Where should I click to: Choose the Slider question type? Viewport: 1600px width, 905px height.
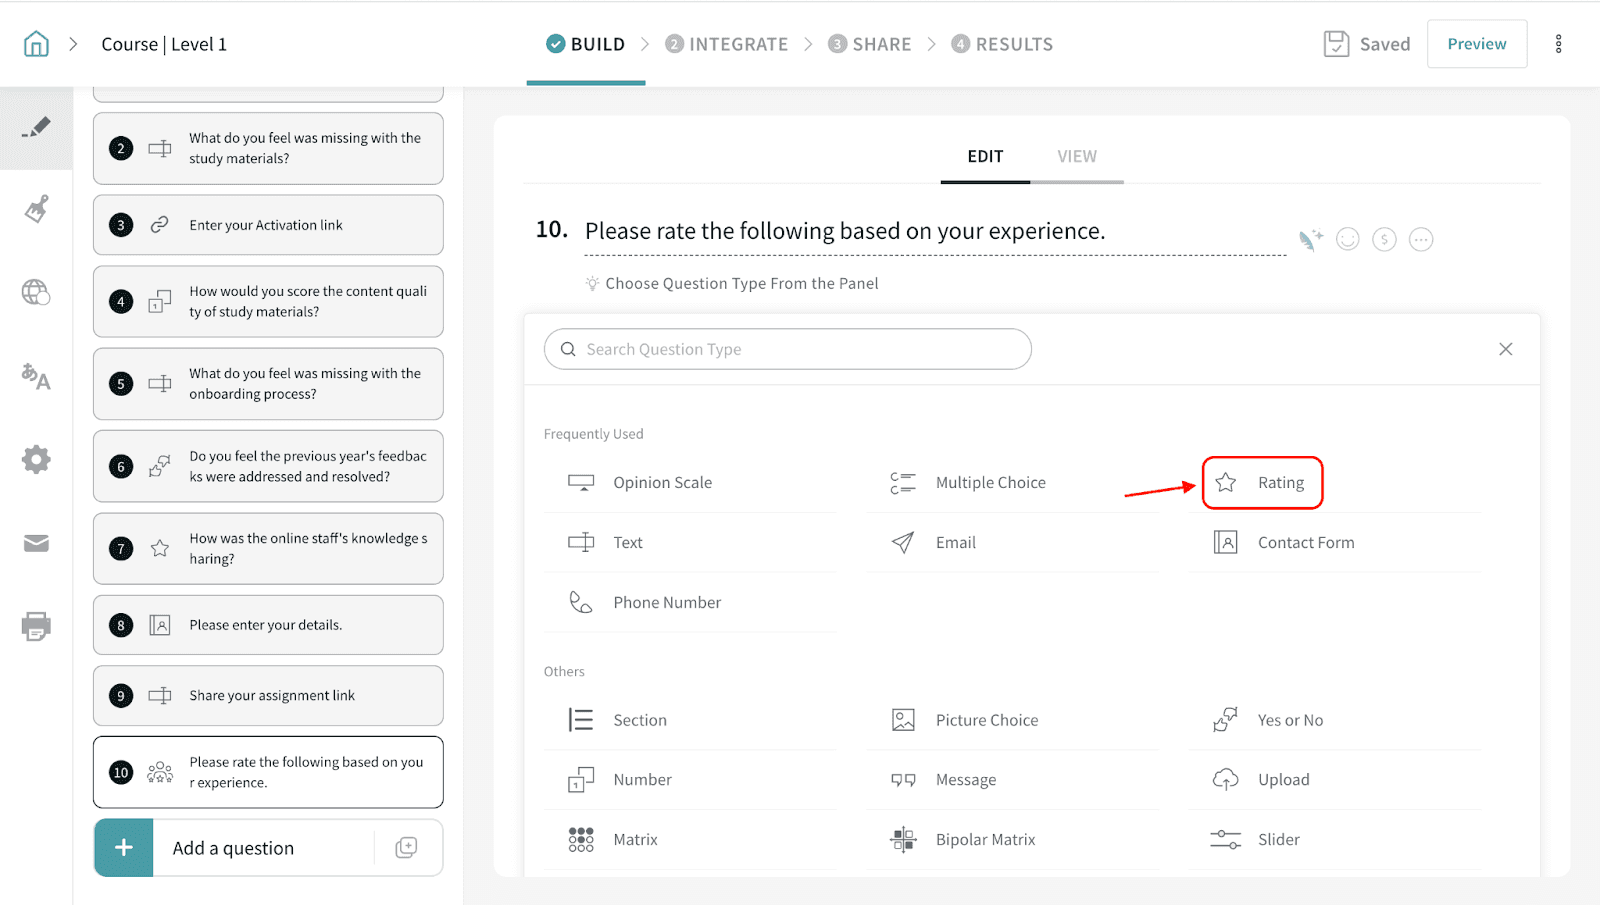[x=1278, y=840]
